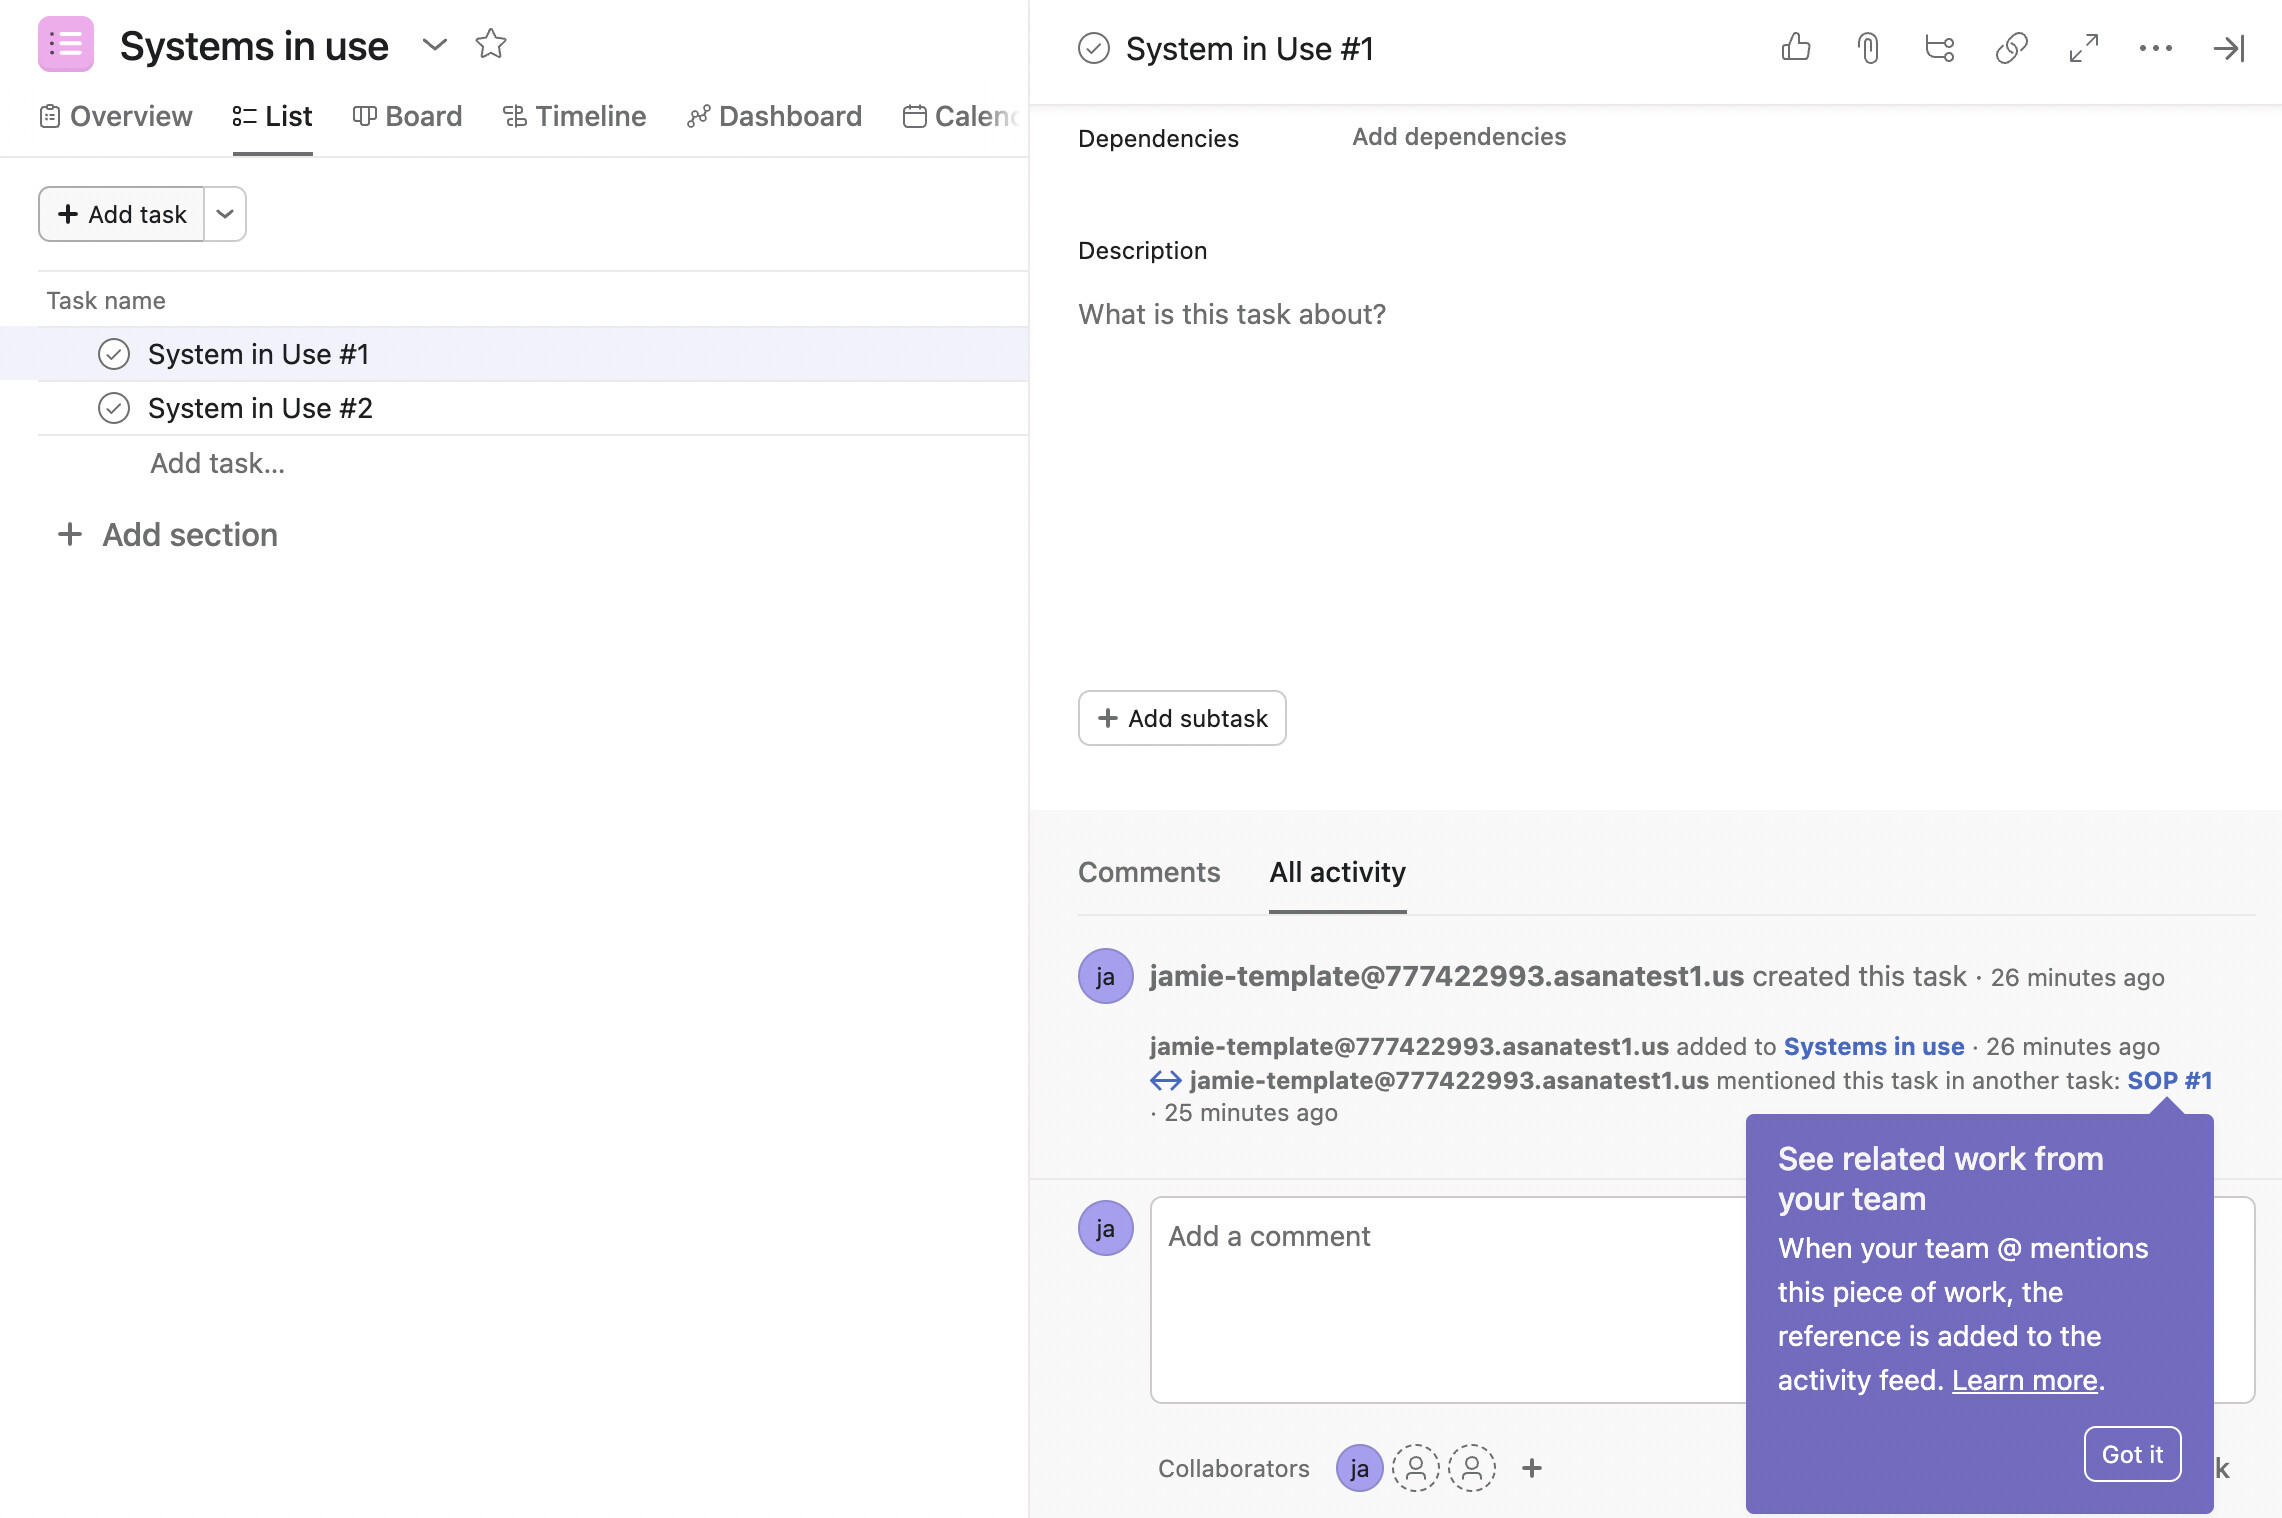Viewport: 2282px width, 1518px height.
Task: Open the subtasks creation icon in task header
Action: (x=1938, y=47)
